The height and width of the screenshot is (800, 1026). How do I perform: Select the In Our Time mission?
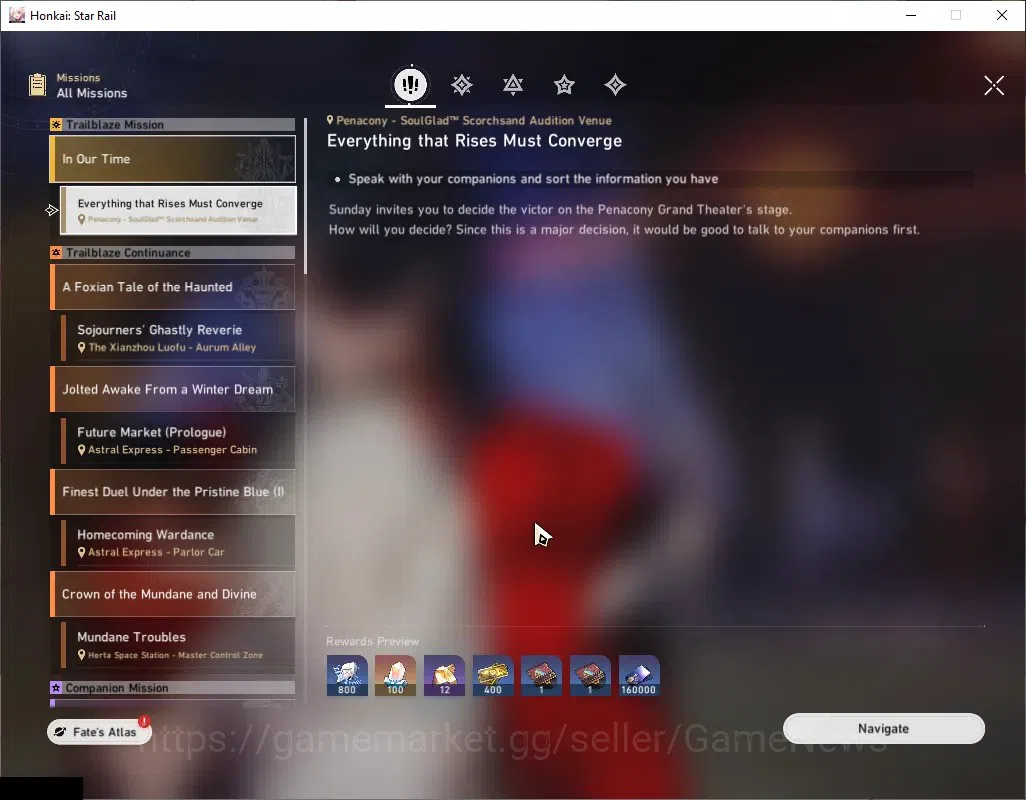pos(173,159)
